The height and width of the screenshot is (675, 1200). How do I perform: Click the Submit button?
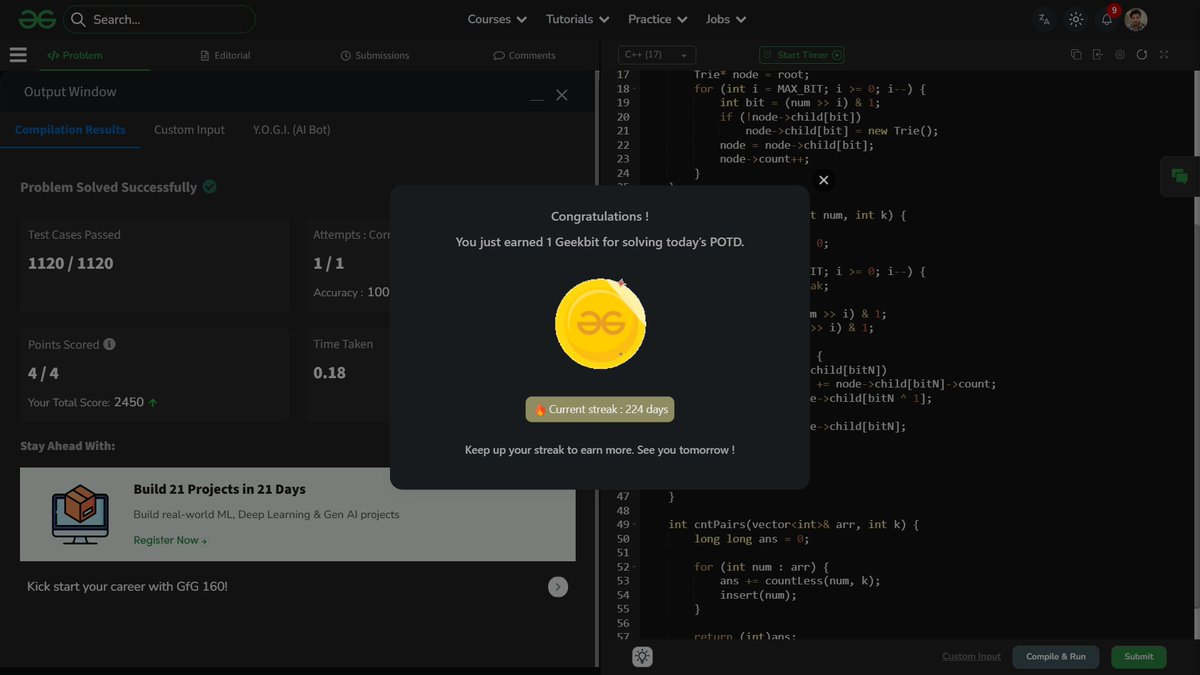(1138, 657)
